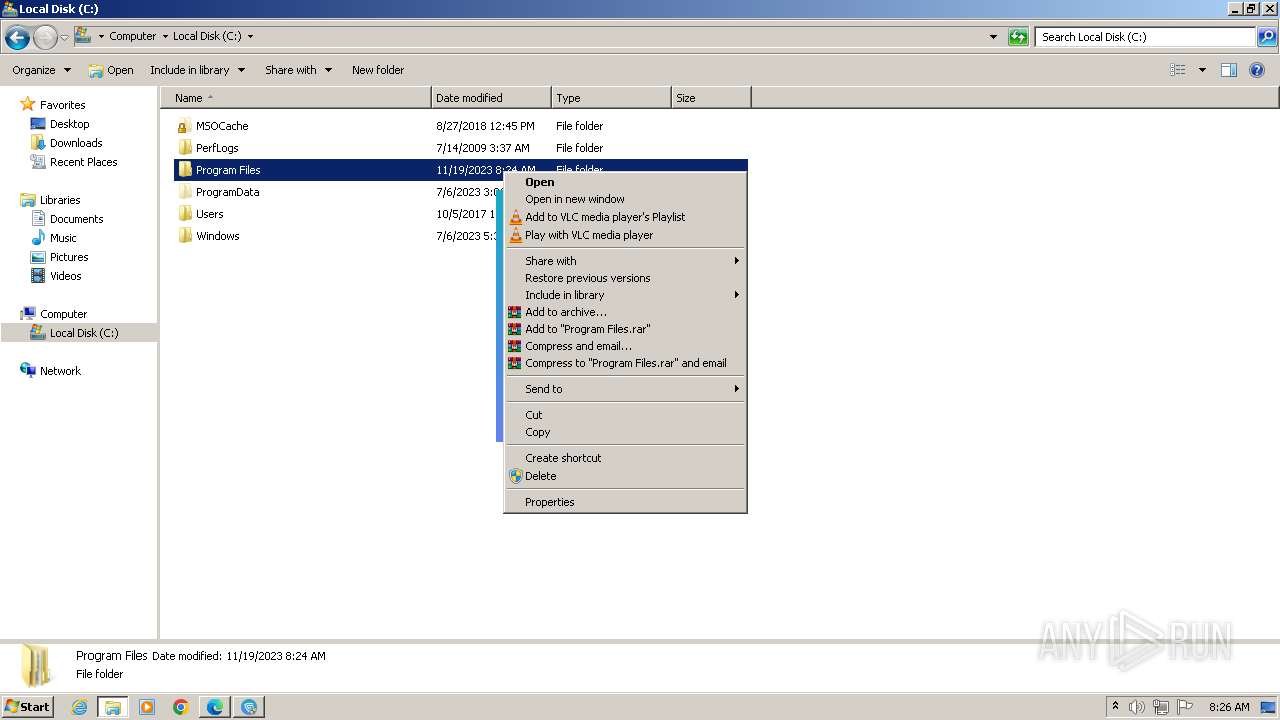Click the Favorites star icon
1280x720 pixels.
tap(28, 105)
